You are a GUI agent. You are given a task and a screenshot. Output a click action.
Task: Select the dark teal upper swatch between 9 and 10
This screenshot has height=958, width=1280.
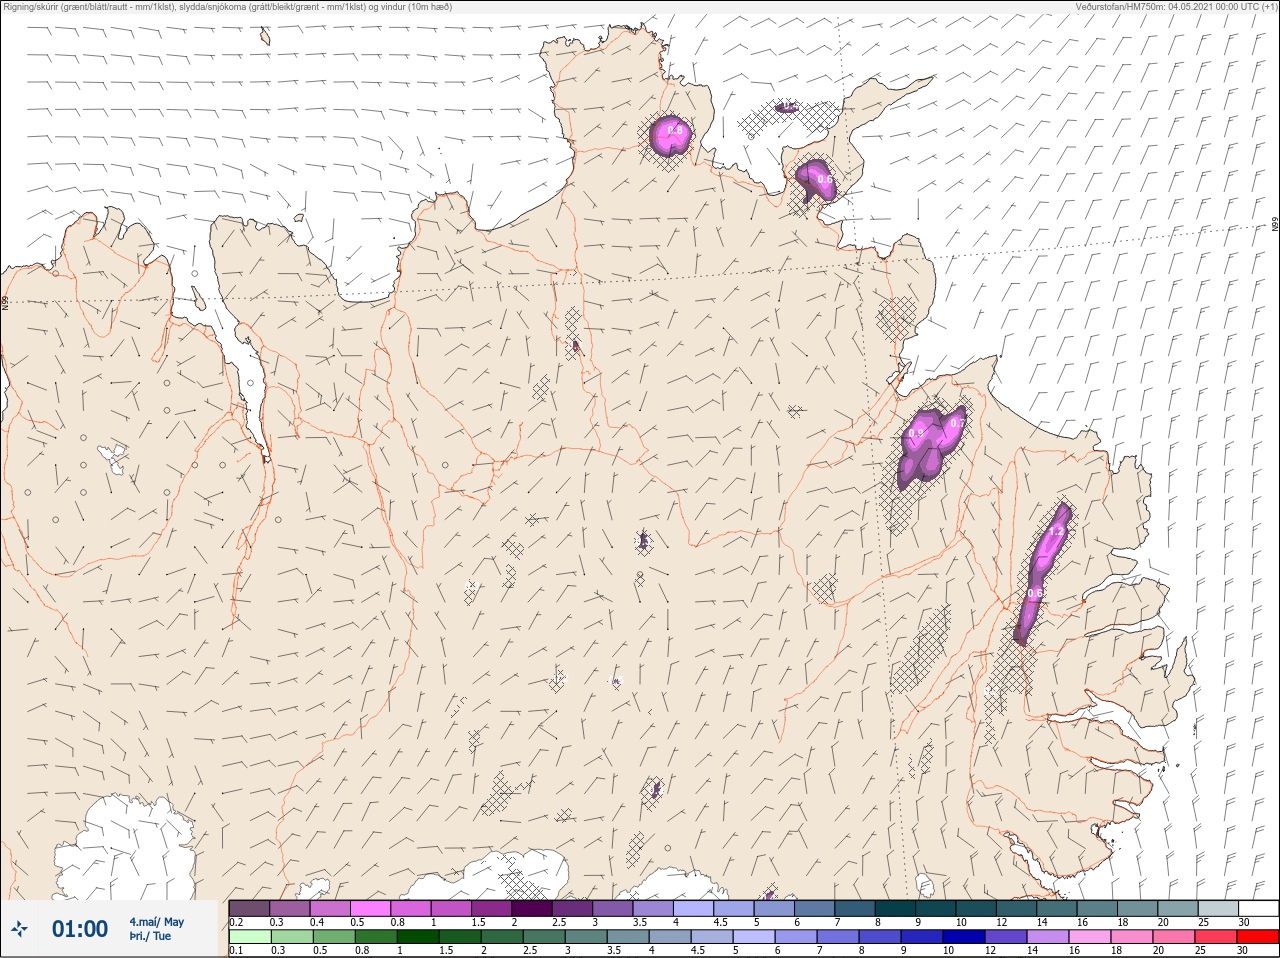coord(935,908)
